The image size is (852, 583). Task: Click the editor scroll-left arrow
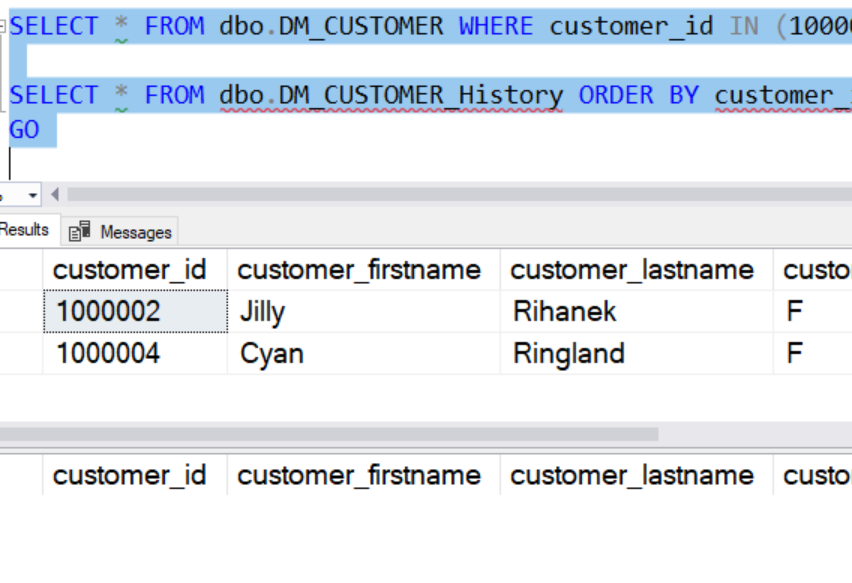pyautogui.click(x=55, y=195)
